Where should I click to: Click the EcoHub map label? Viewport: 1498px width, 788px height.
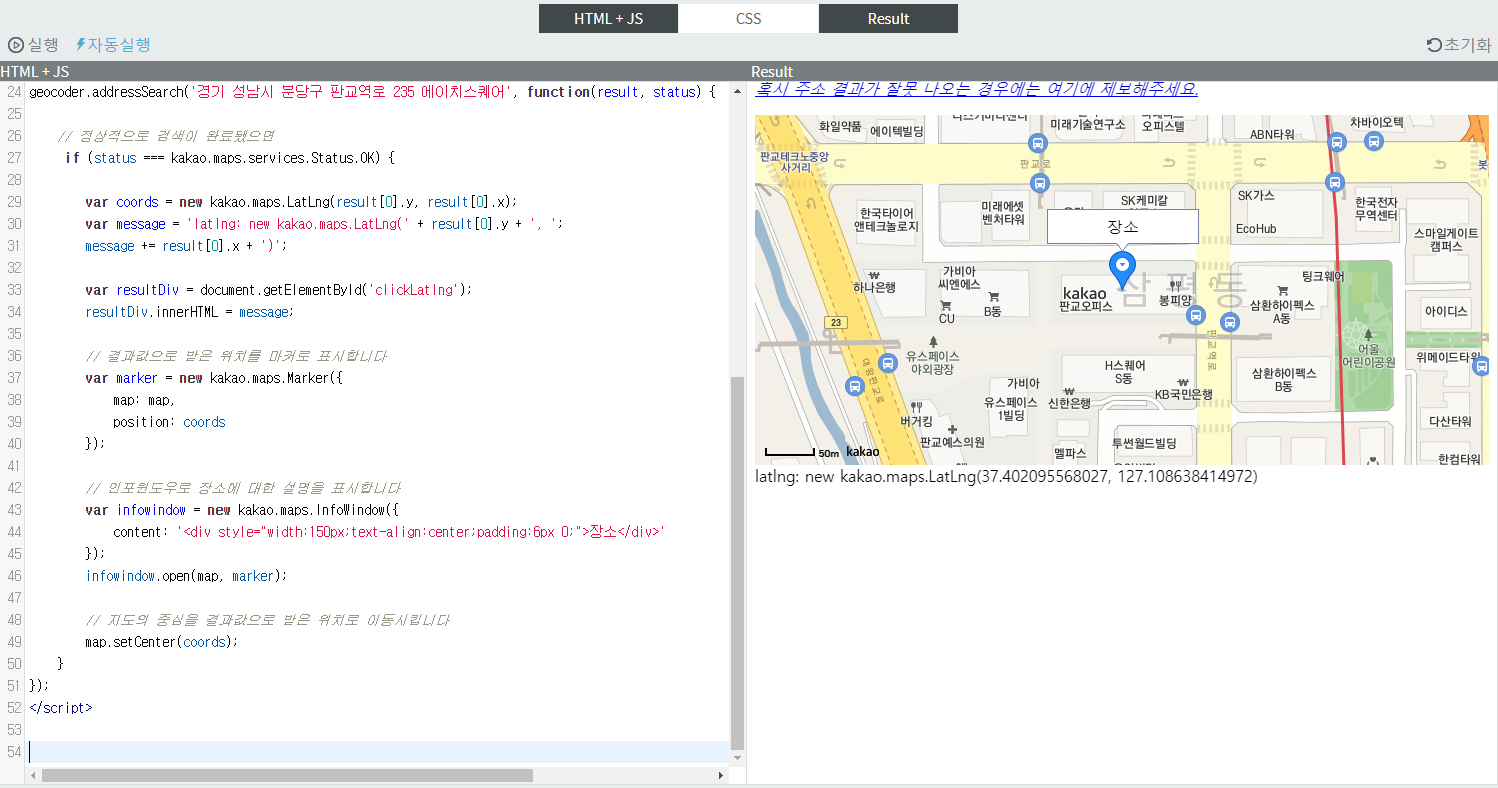tap(1256, 229)
